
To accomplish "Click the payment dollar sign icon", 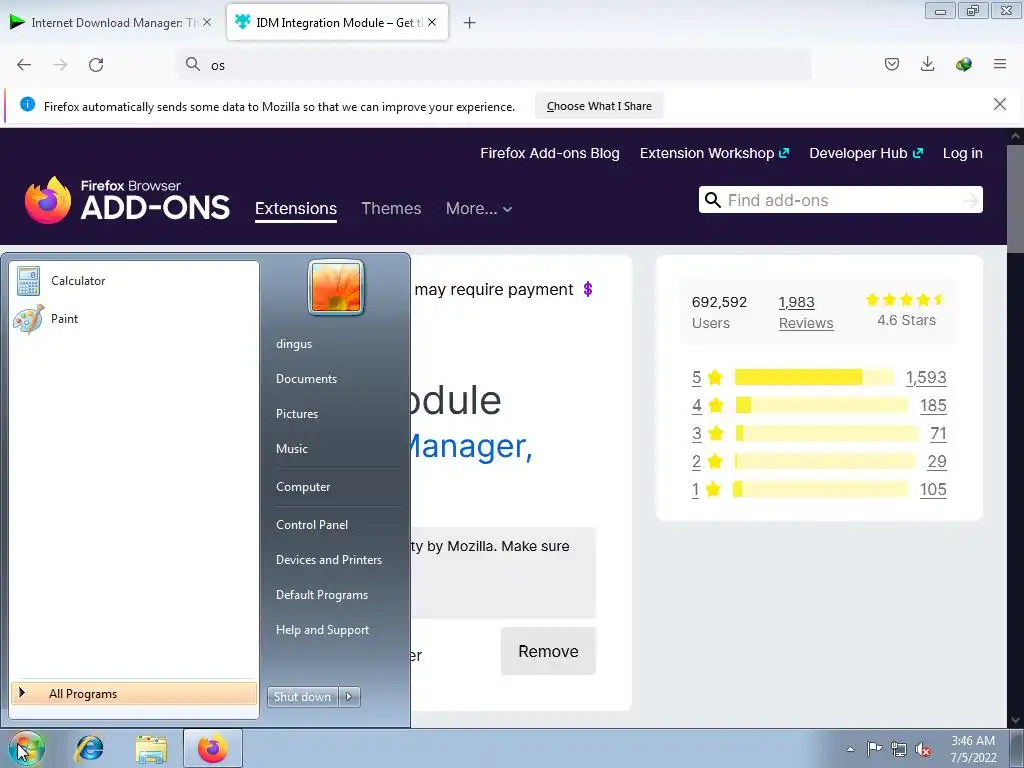I will [x=588, y=289].
